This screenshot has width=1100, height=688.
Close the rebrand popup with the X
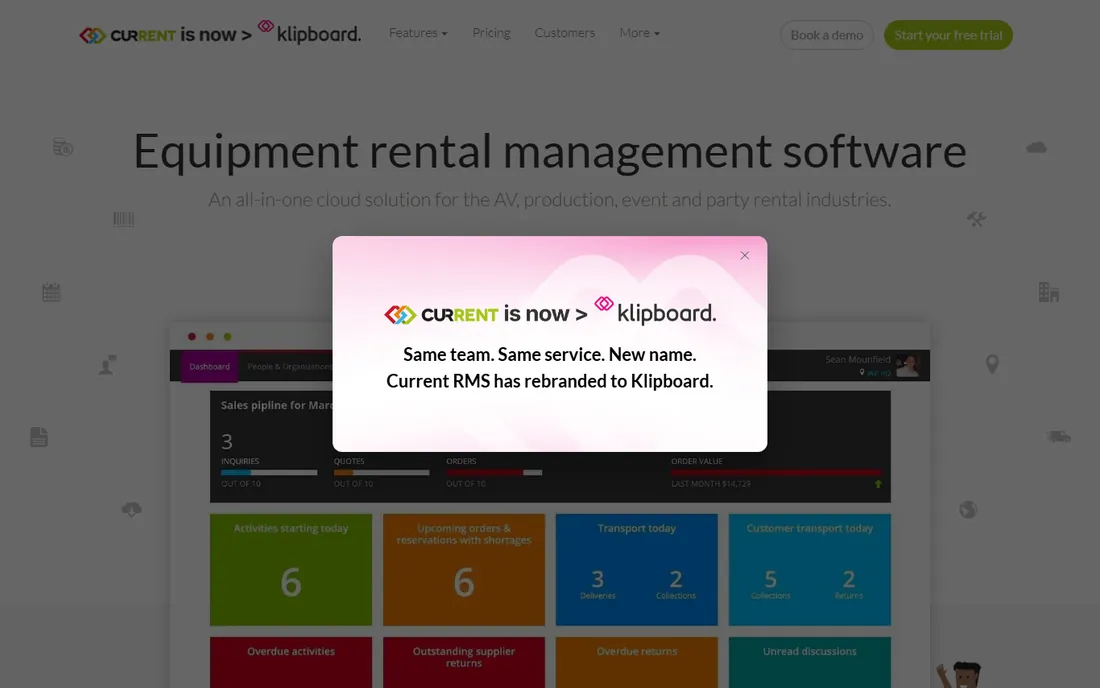744,255
